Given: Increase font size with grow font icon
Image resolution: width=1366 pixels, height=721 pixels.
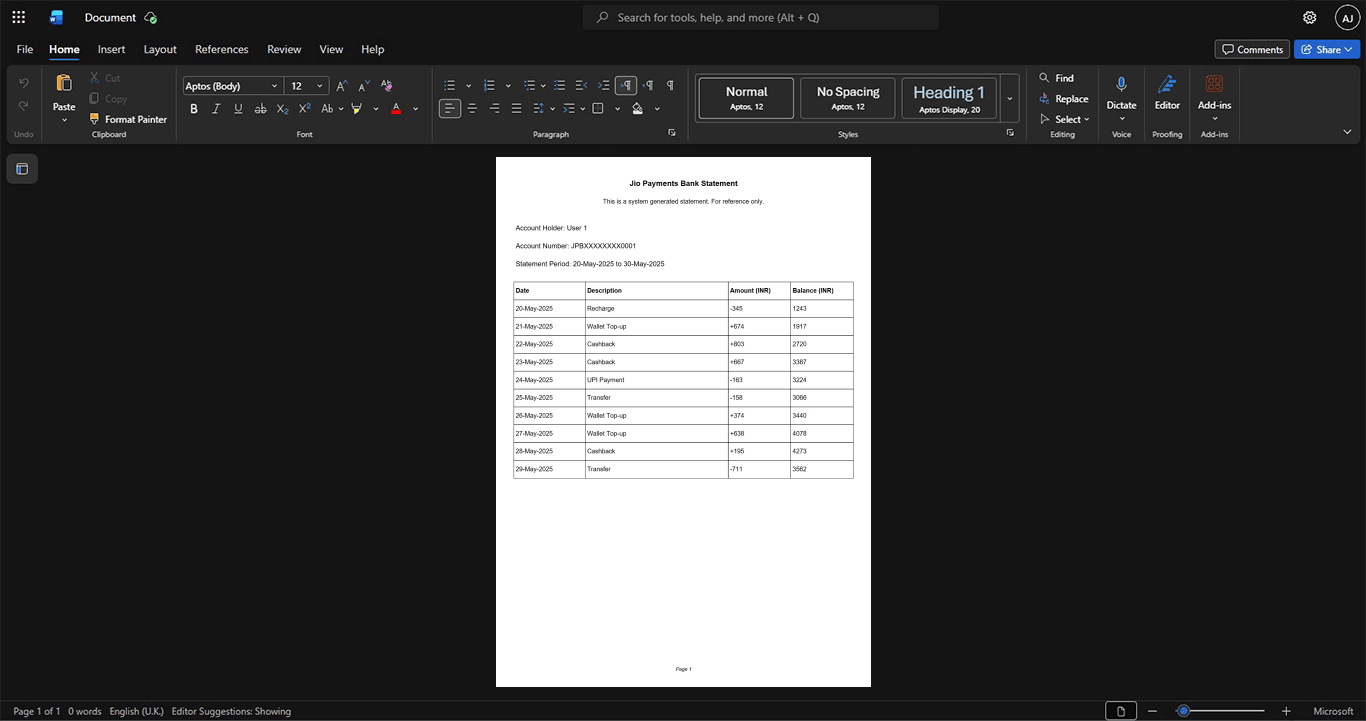Looking at the screenshot, I should [x=342, y=86].
